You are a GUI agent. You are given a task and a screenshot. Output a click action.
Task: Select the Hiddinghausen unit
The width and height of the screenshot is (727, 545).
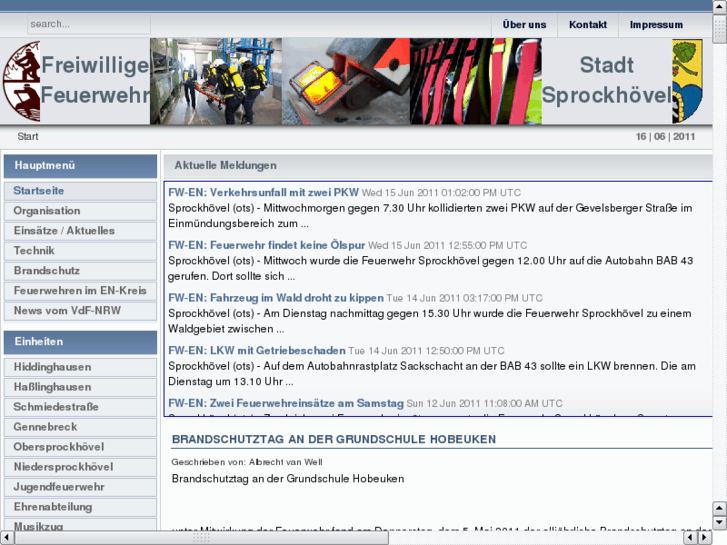pos(80,367)
